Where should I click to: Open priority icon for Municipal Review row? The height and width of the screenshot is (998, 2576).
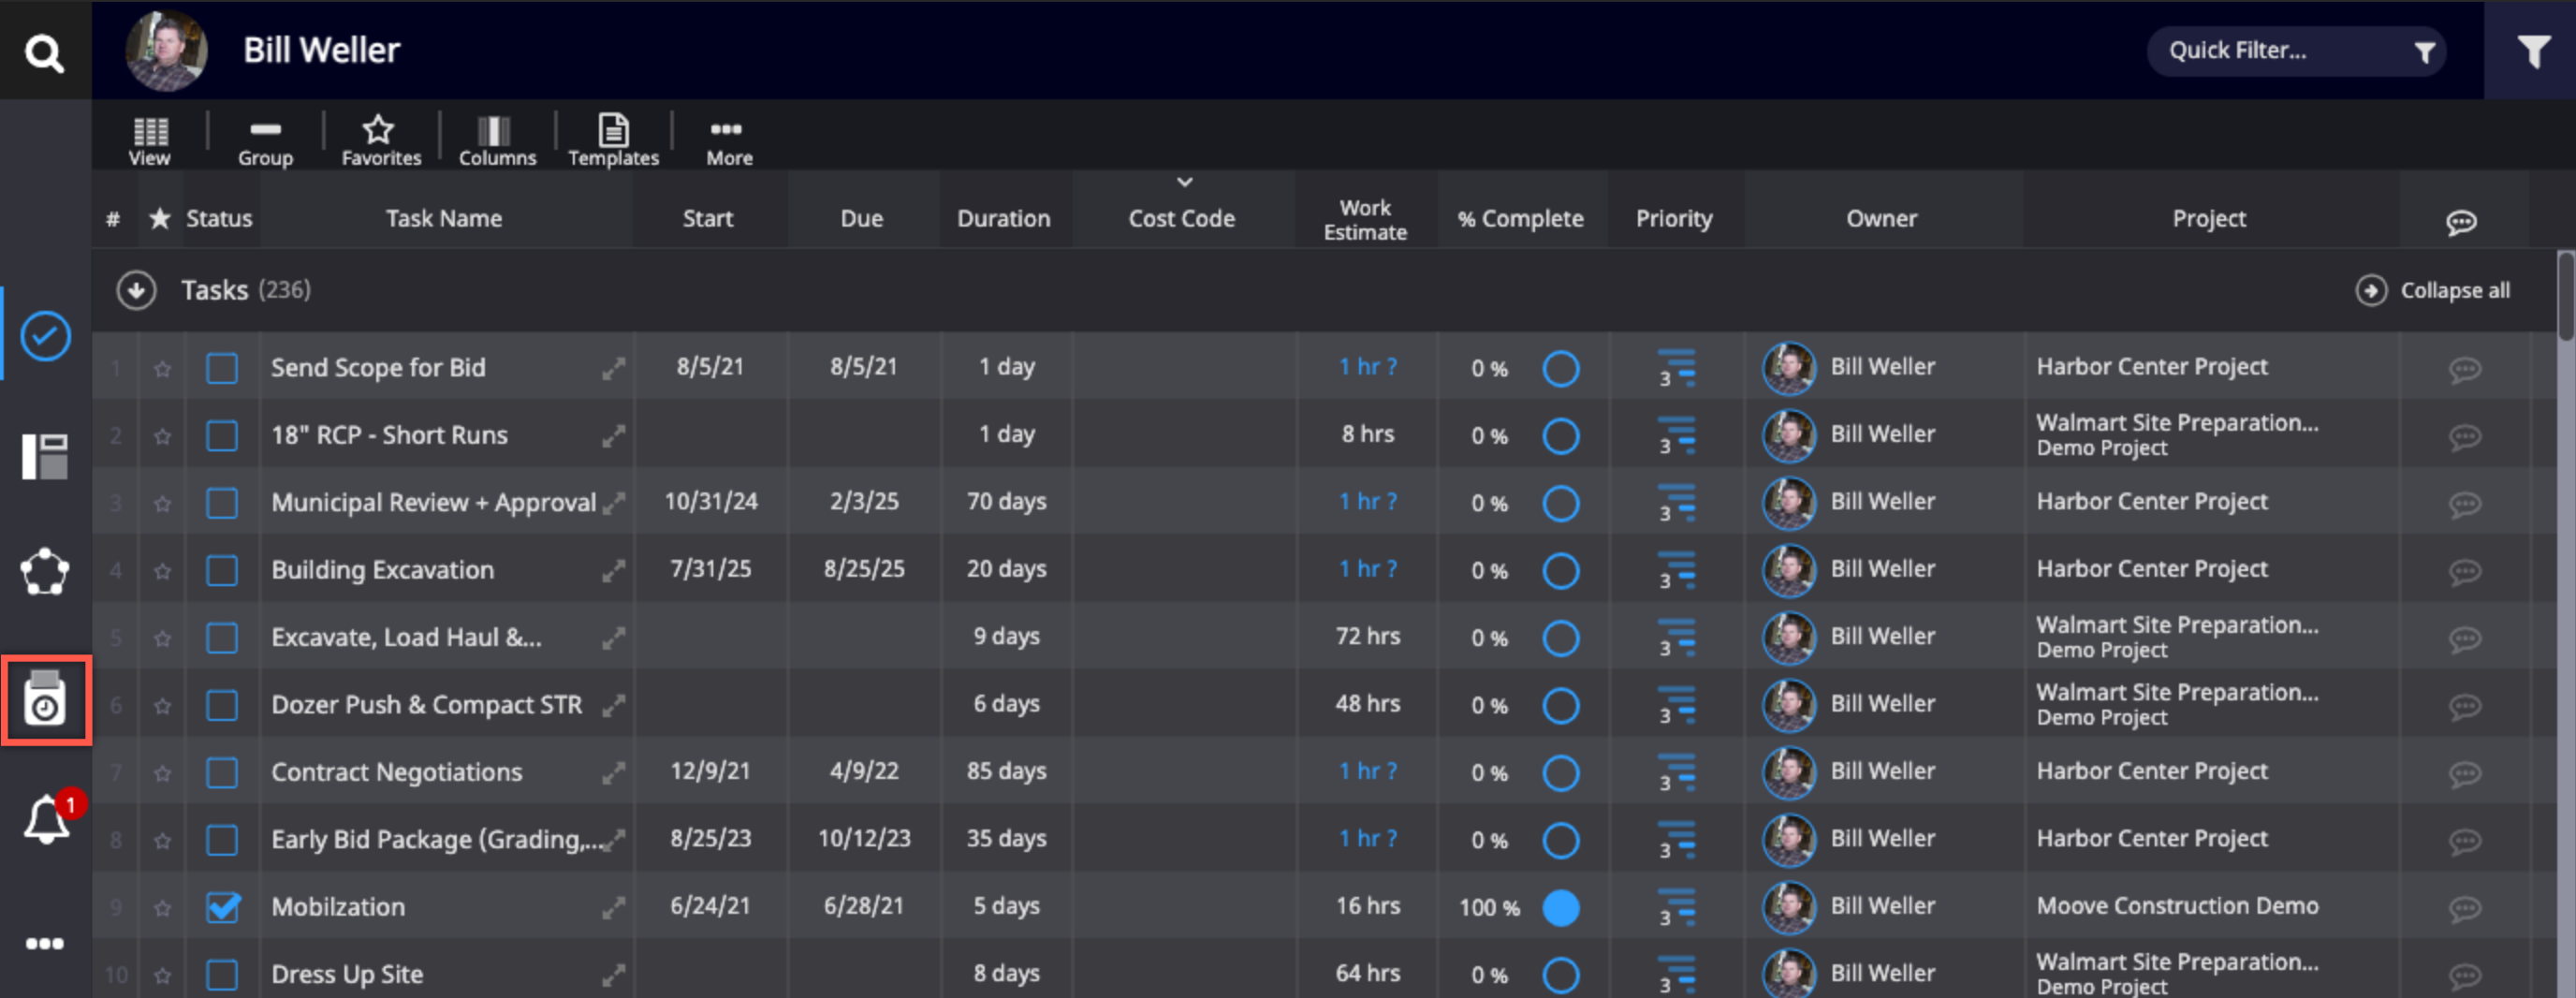(1677, 503)
